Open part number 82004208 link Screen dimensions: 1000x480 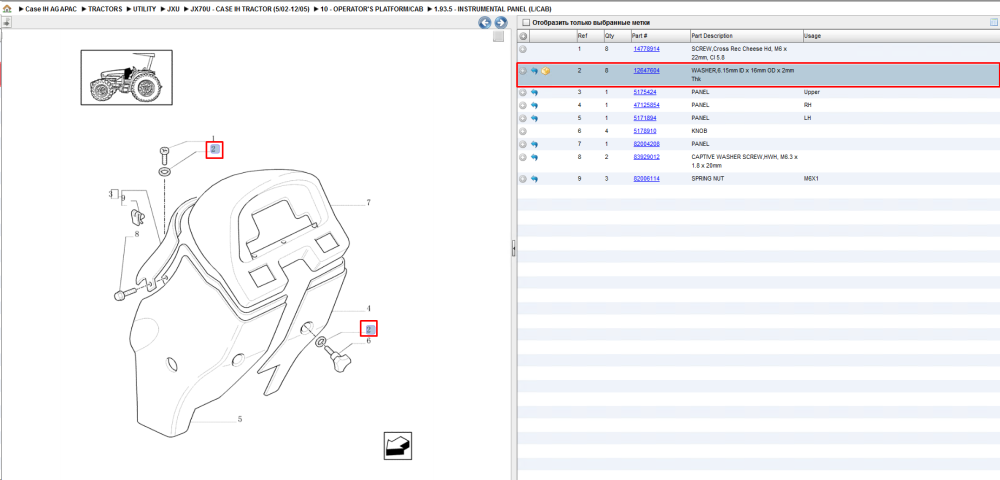pos(646,143)
